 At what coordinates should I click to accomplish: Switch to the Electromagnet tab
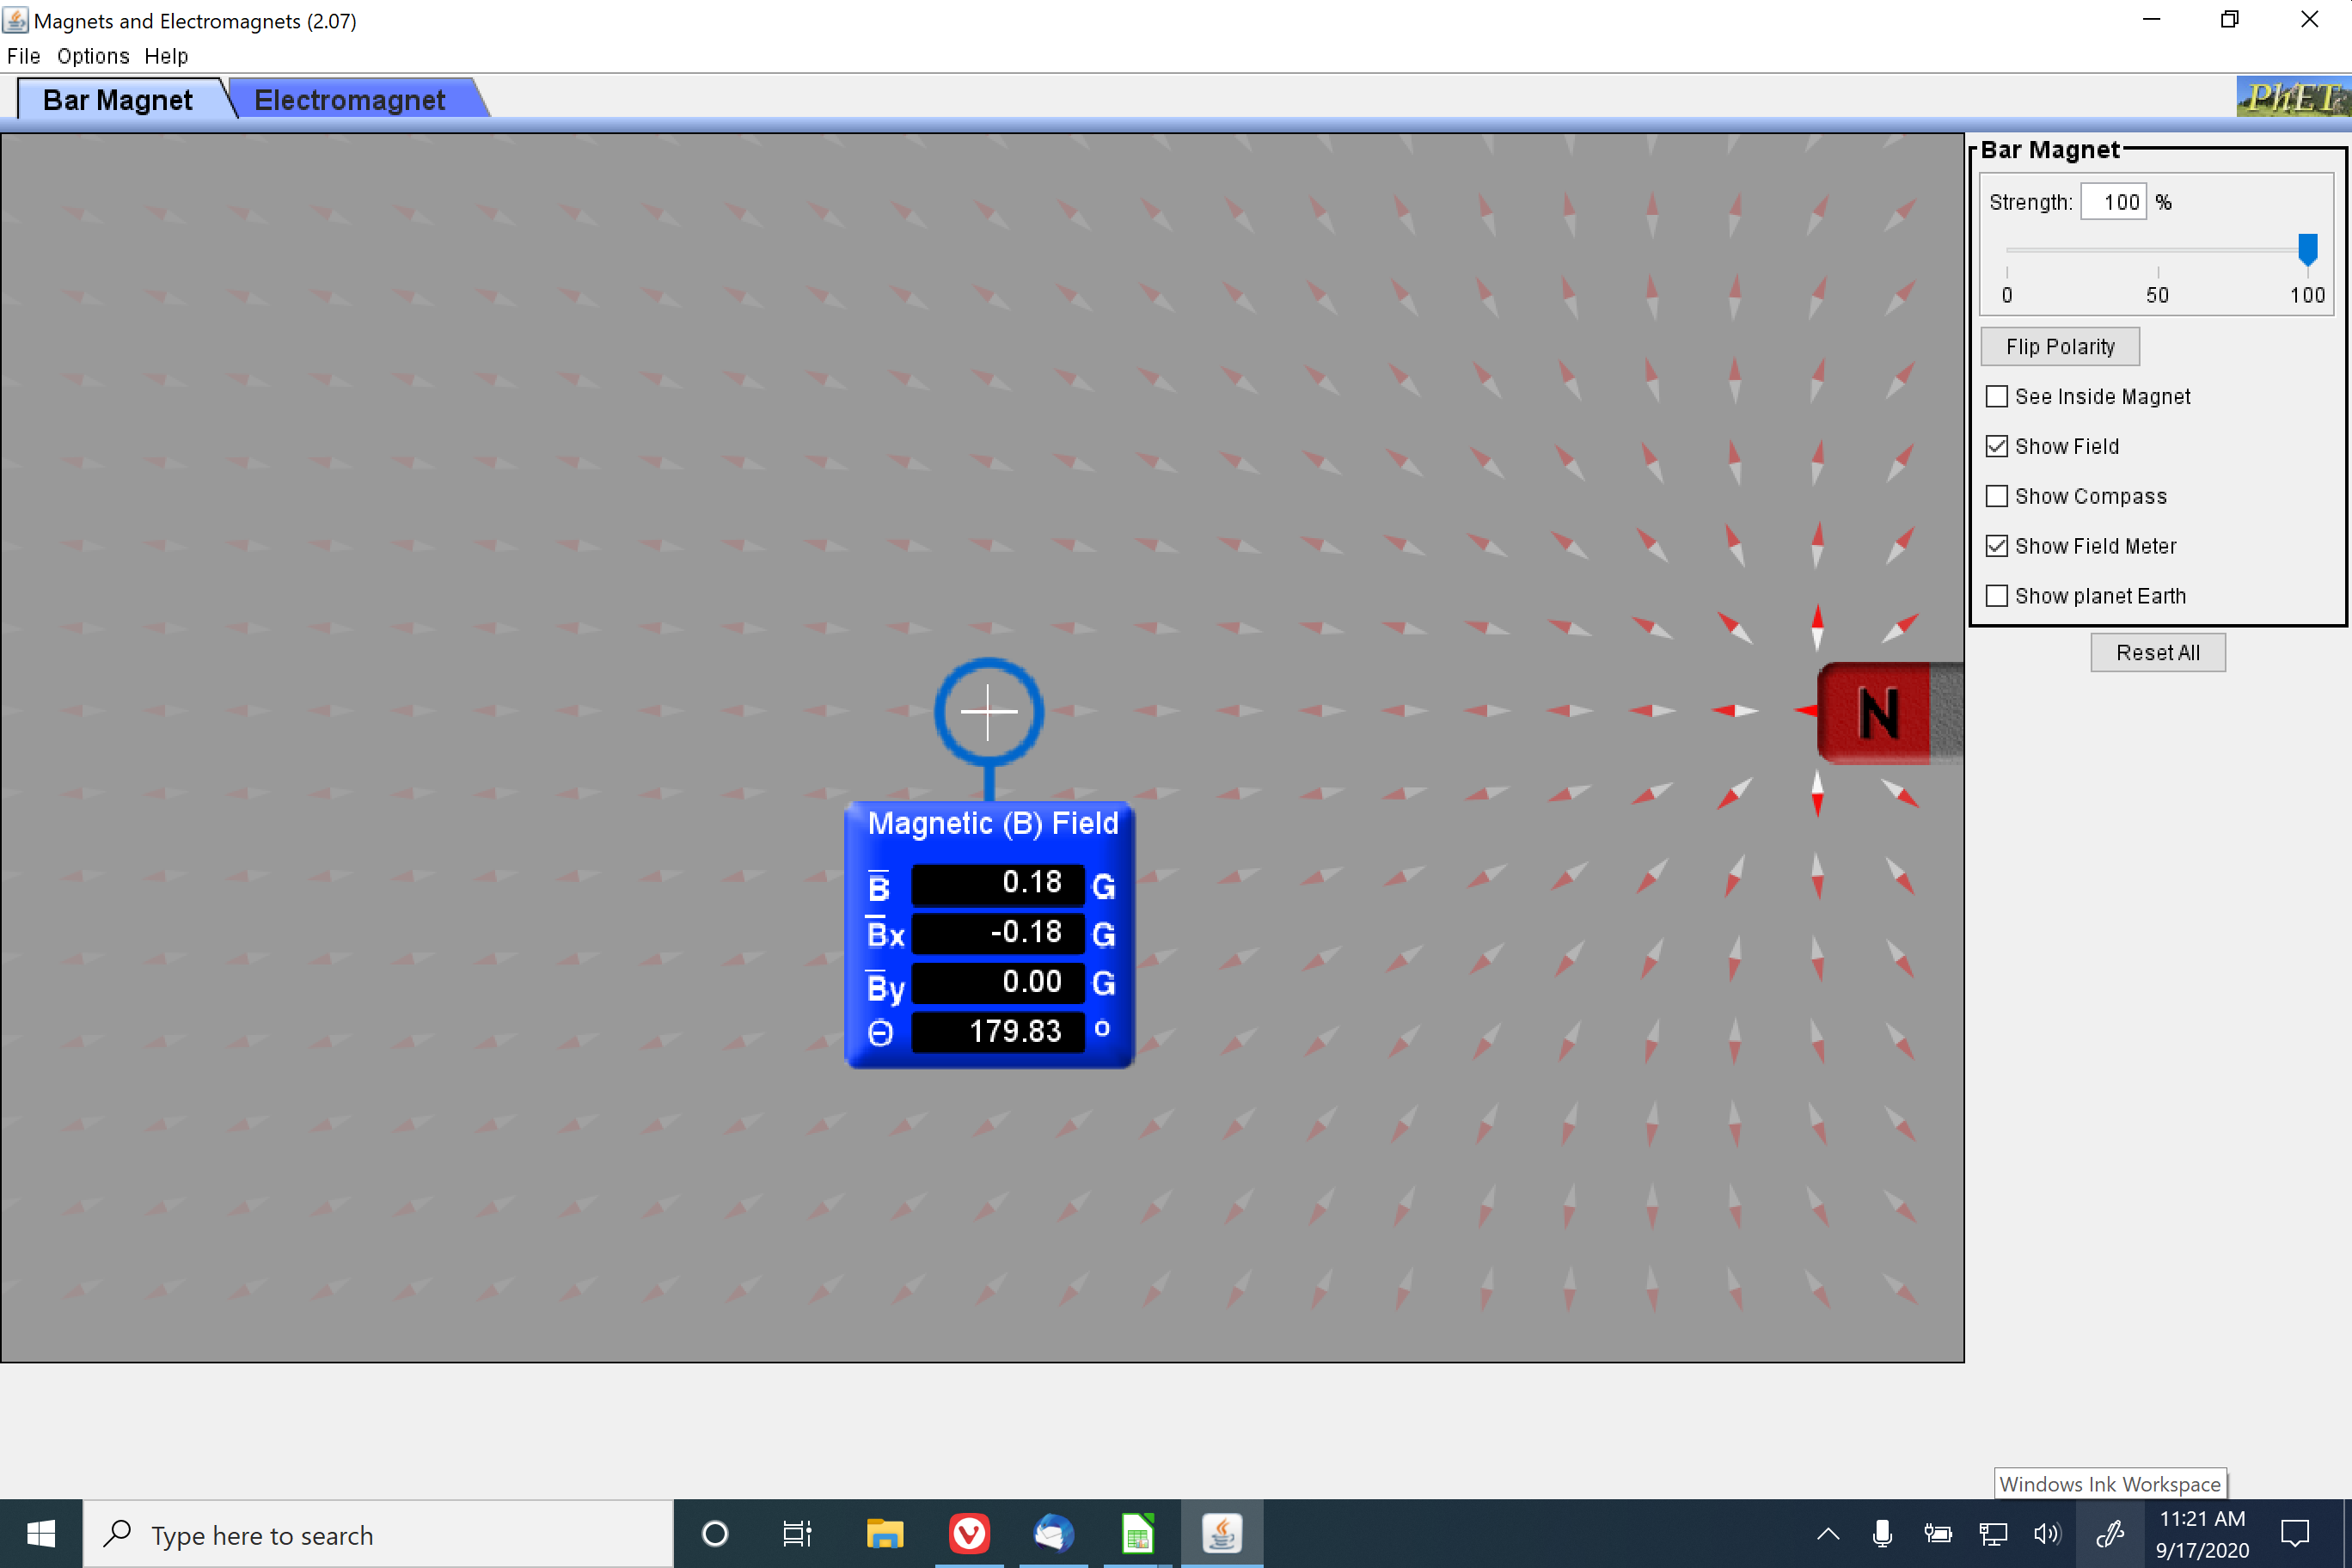coord(349,100)
